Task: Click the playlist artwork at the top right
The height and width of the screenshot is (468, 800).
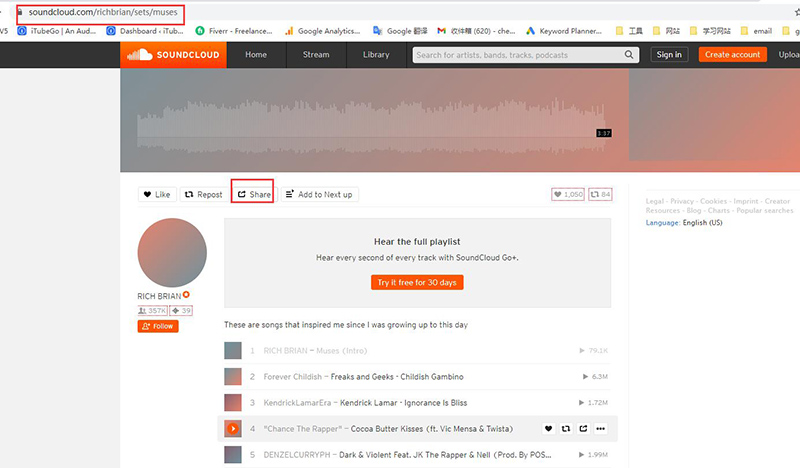Action: [x=714, y=115]
